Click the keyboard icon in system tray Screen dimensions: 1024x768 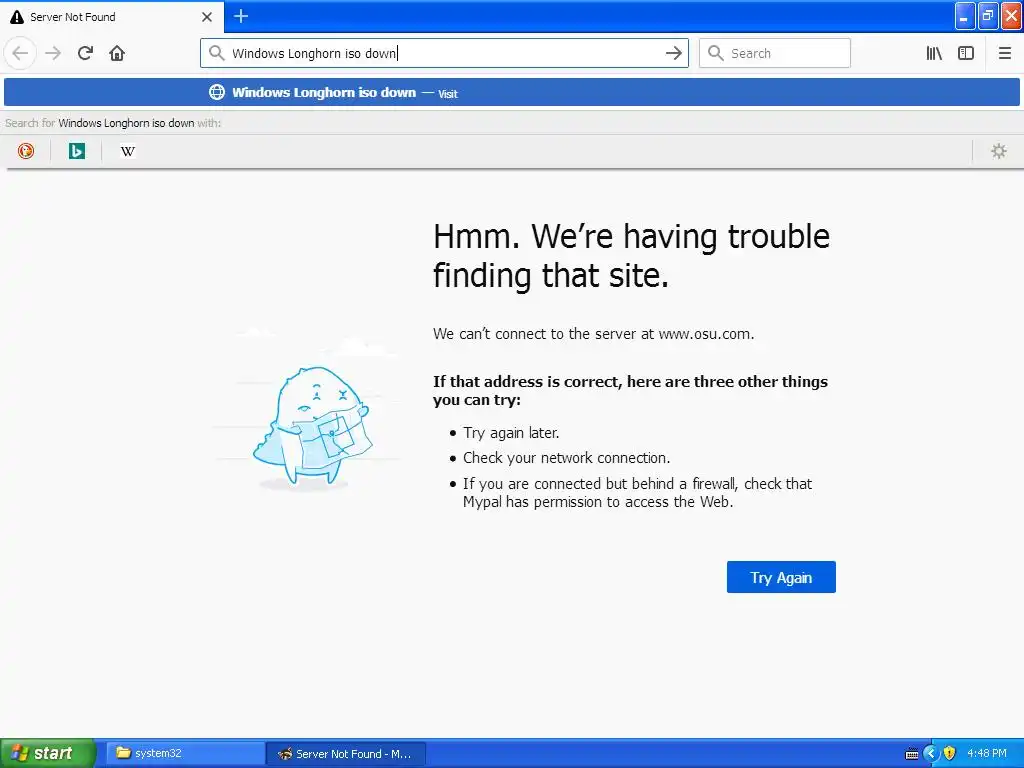[912, 754]
